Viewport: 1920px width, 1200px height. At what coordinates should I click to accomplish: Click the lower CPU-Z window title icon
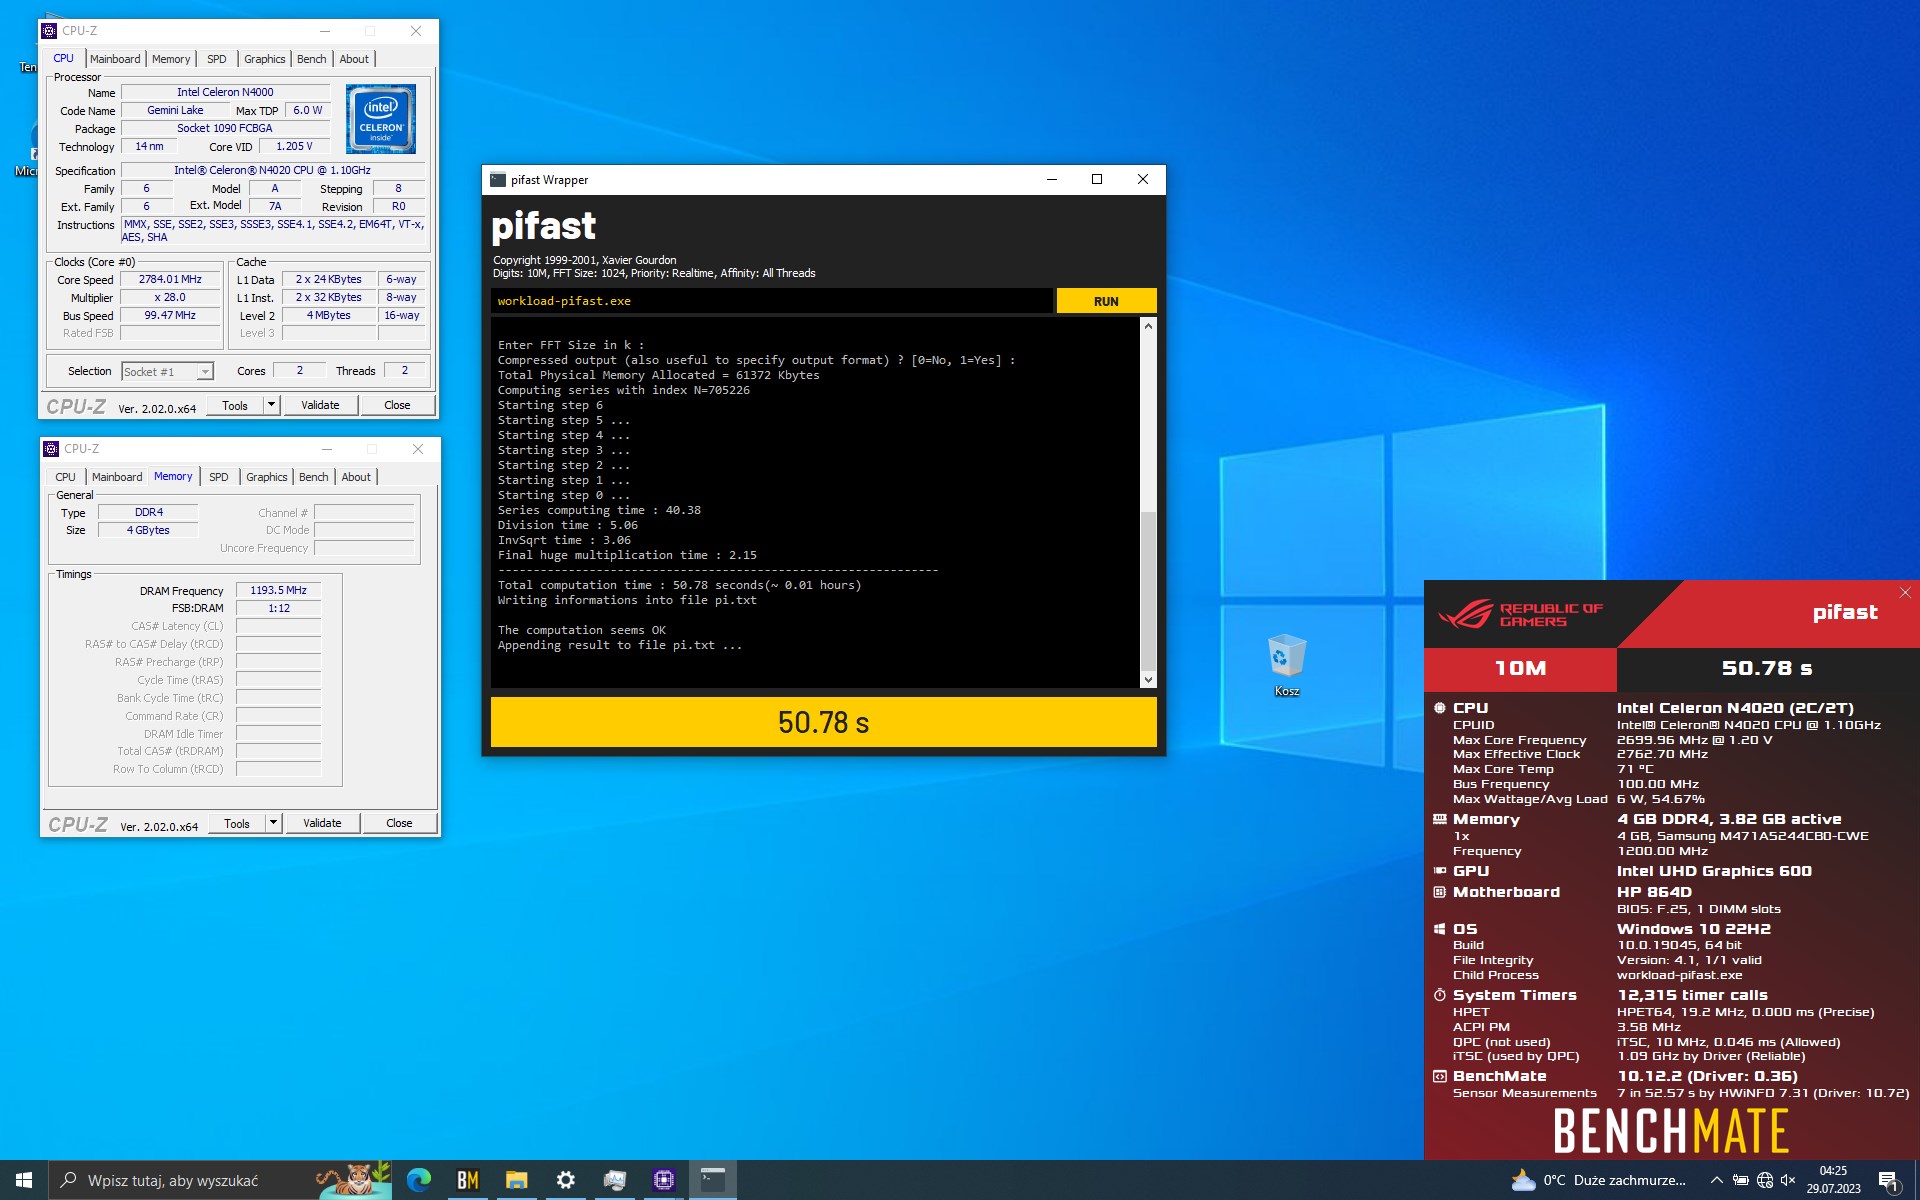(52, 449)
